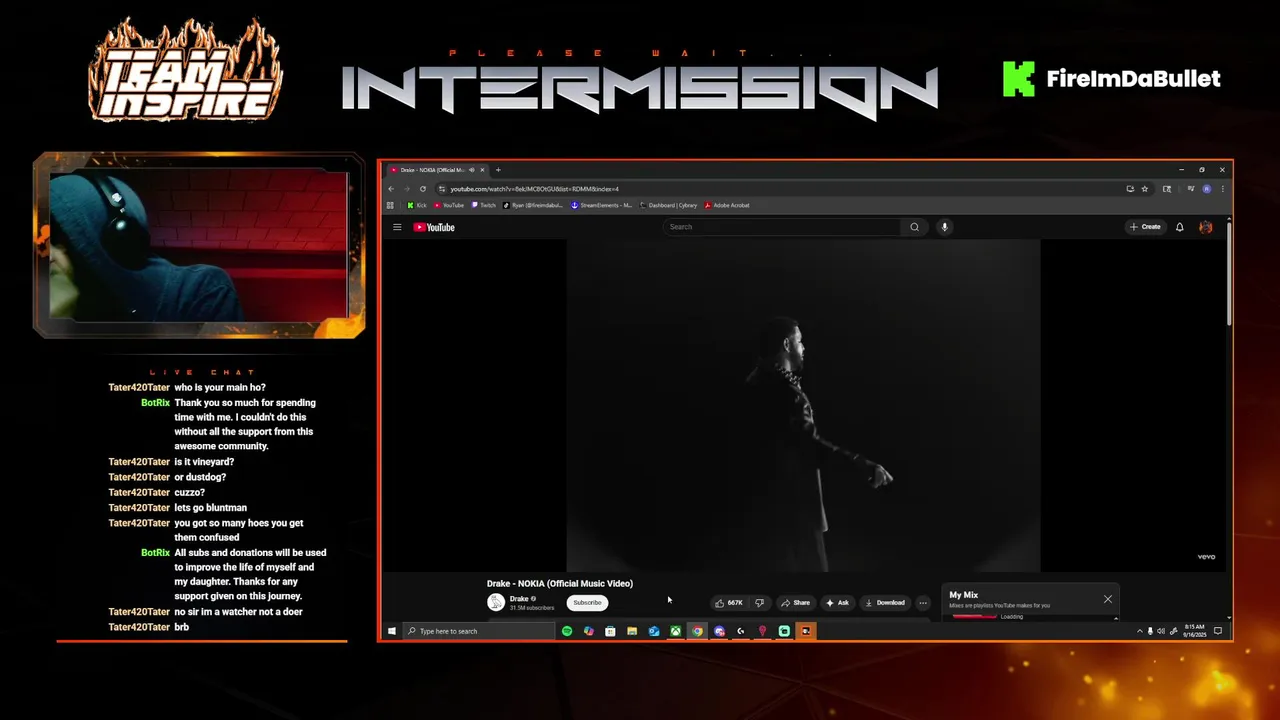This screenshot has width=1280, height=720.
Task: Open a new browser tab
Action: click(498, 170)
